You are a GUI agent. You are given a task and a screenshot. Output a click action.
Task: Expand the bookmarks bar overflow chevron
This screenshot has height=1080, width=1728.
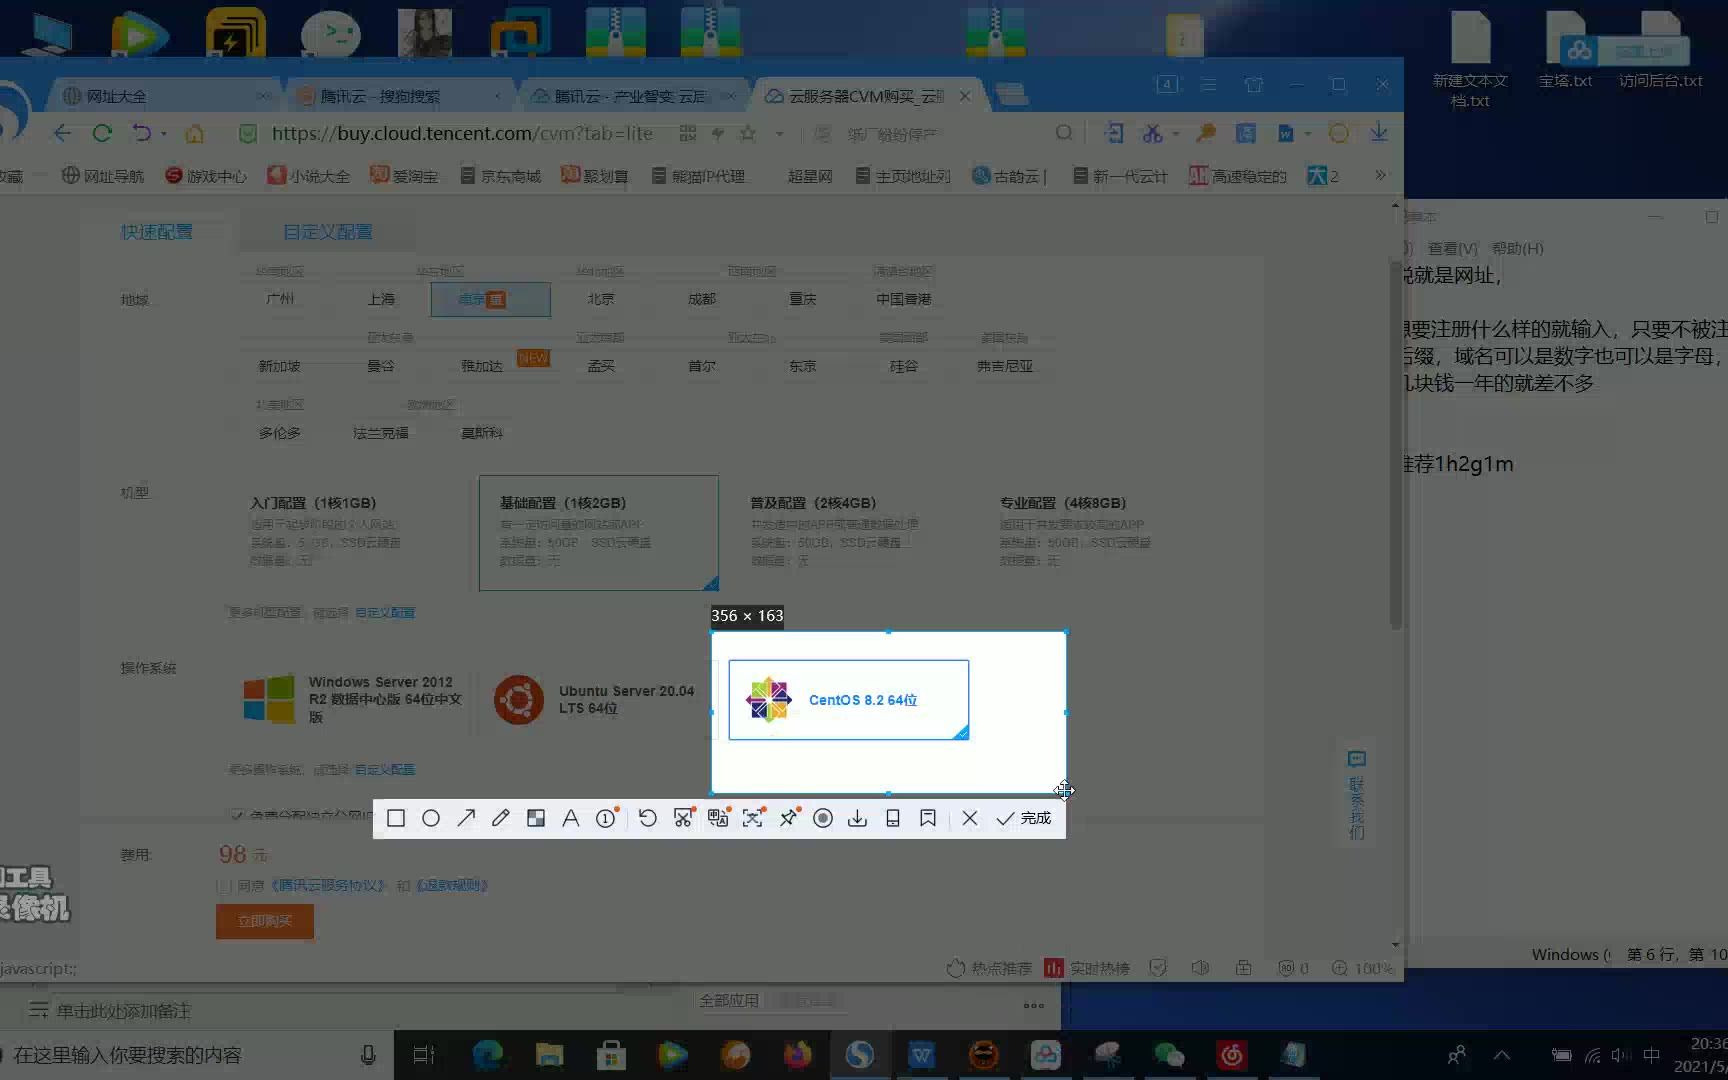(x=1380, y=175)
